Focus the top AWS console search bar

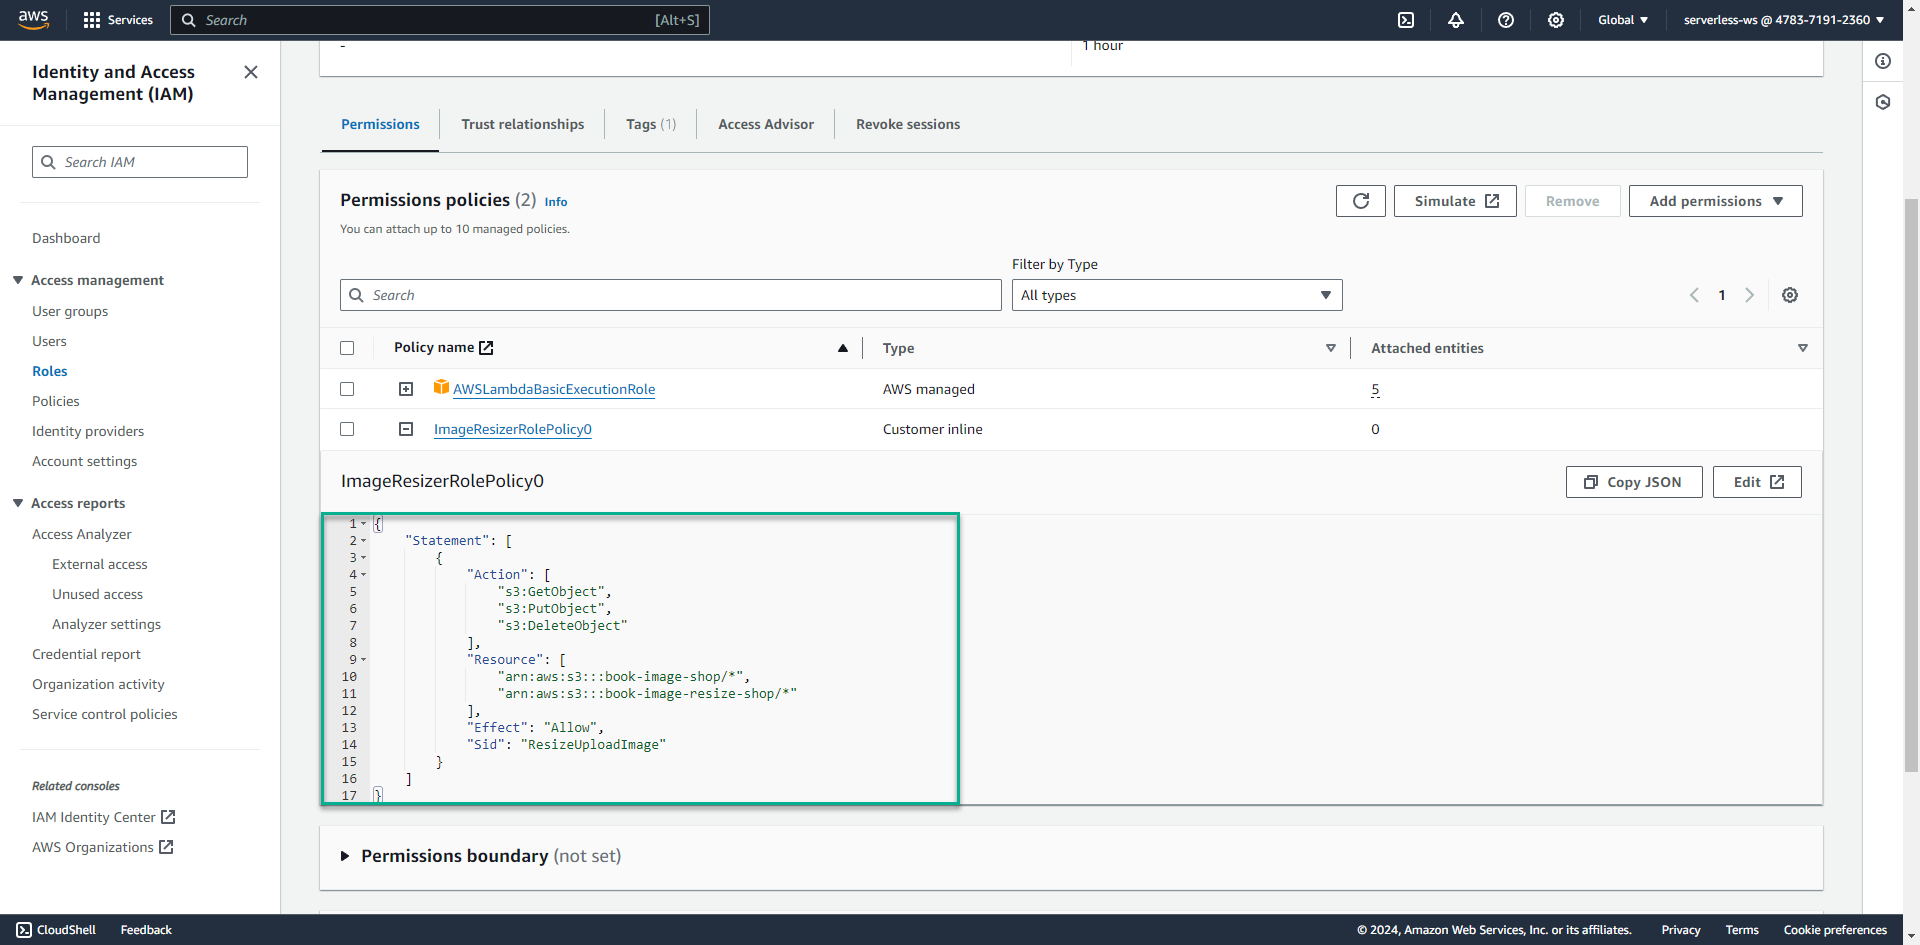pos(440,20)
